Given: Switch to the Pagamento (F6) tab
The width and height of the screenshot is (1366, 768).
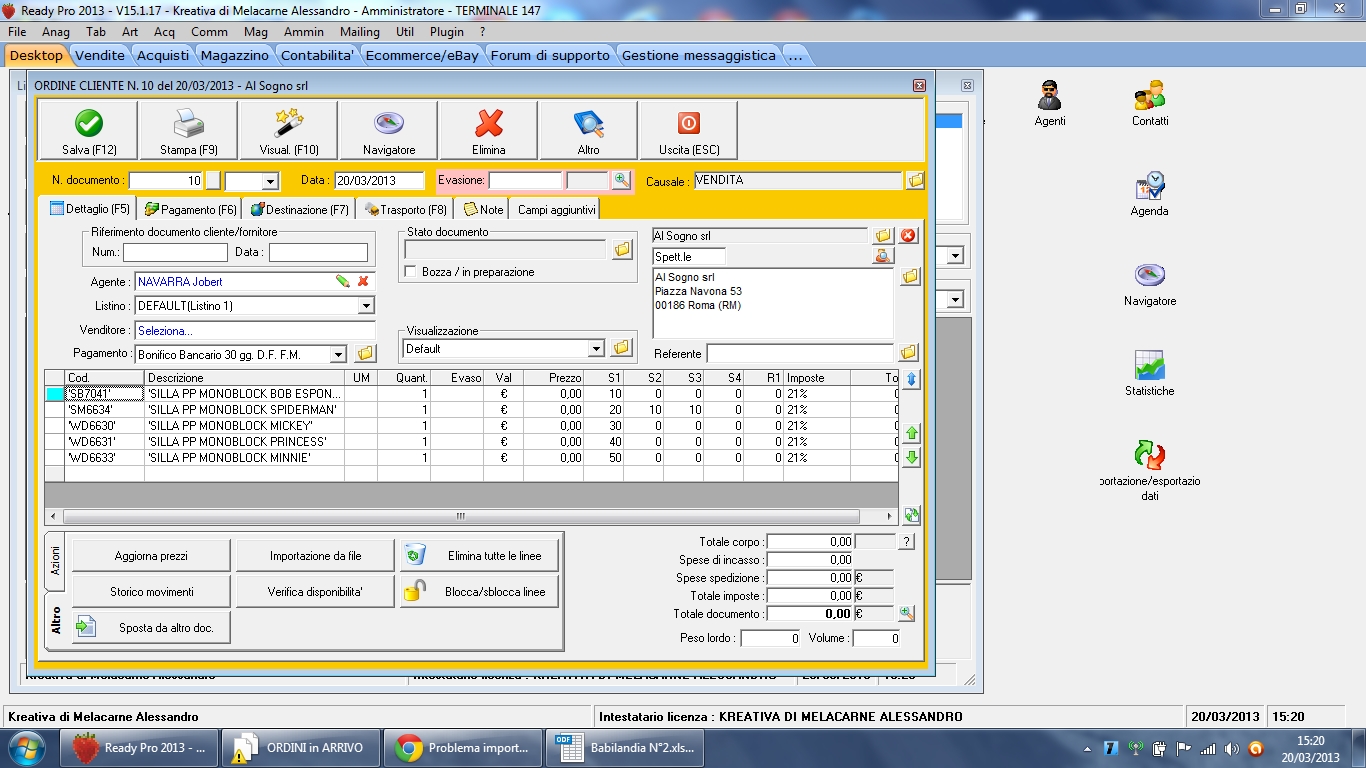Looking at the screenshot, I should tap(191, 210).
